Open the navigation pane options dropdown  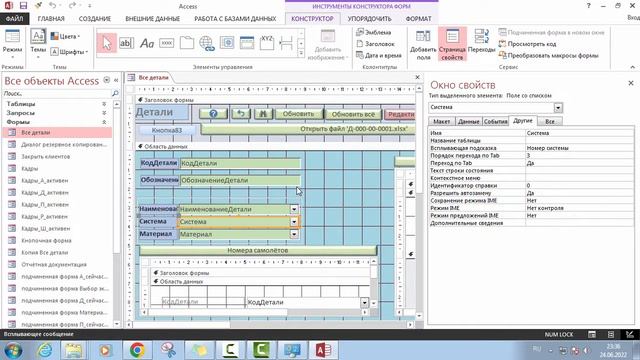[x=107, y=80]
